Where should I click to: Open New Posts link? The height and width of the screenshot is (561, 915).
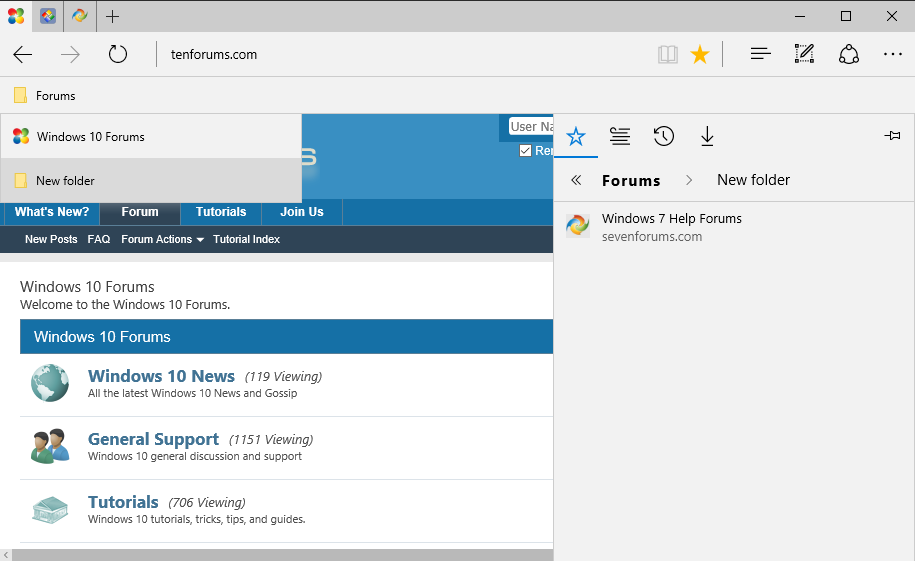pyautogui.click(x=51, y=239)
